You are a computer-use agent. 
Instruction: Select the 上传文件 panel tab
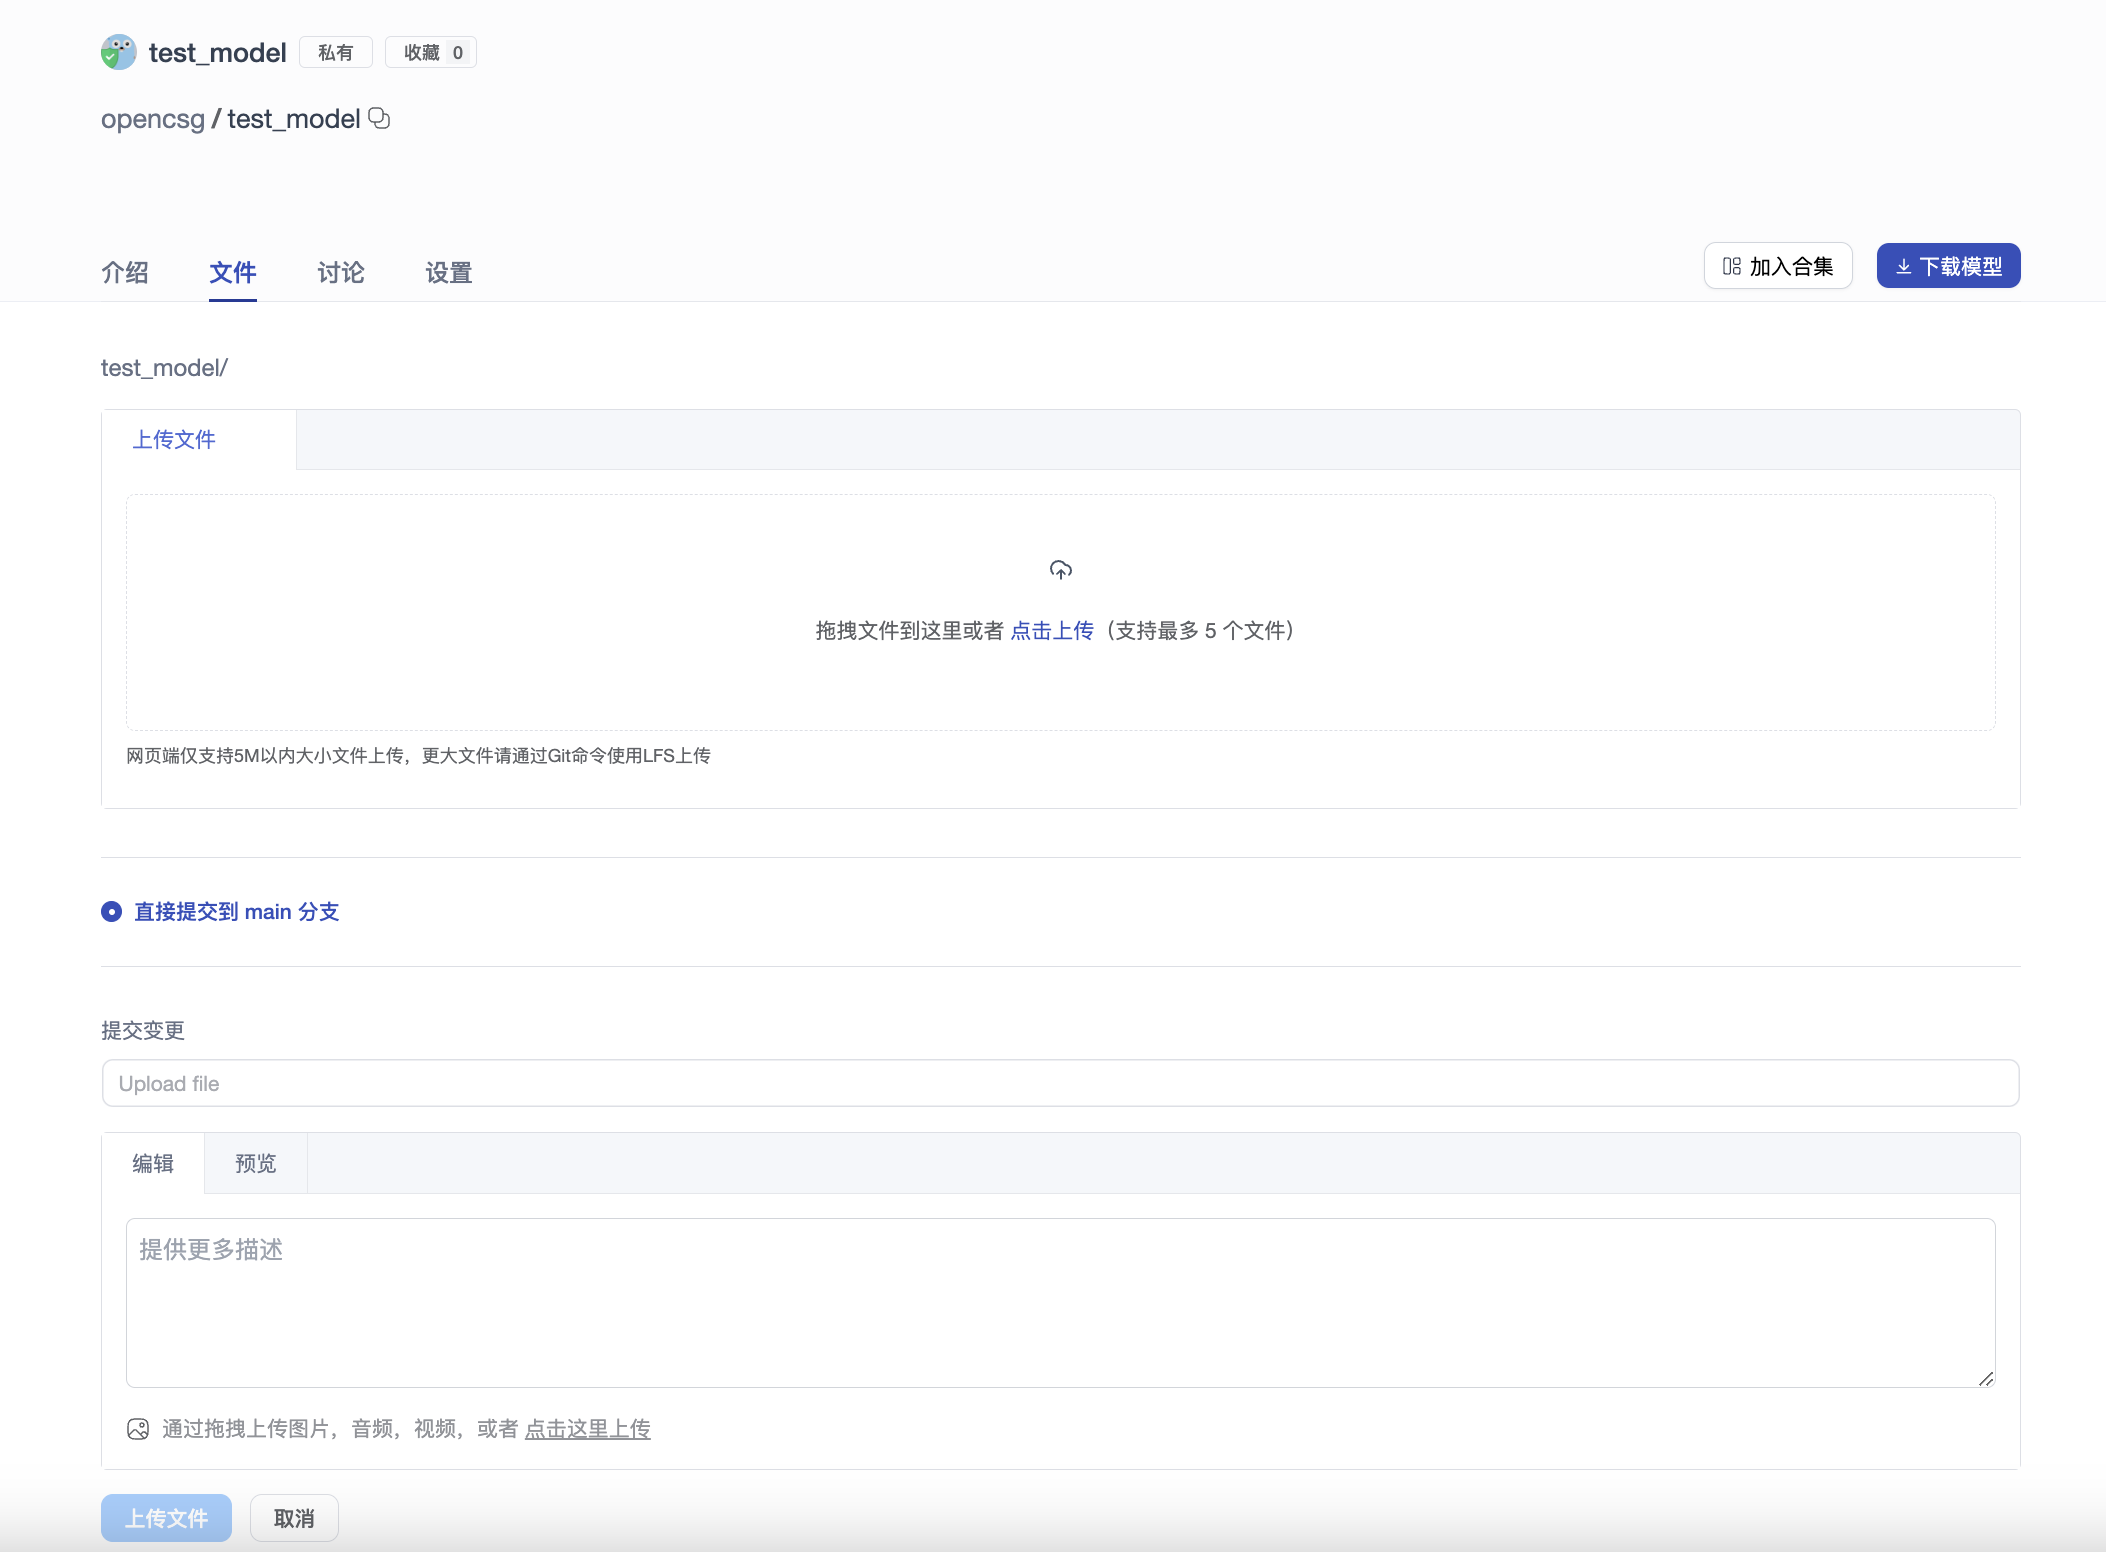pyautogui.click(x=174, y=439)
